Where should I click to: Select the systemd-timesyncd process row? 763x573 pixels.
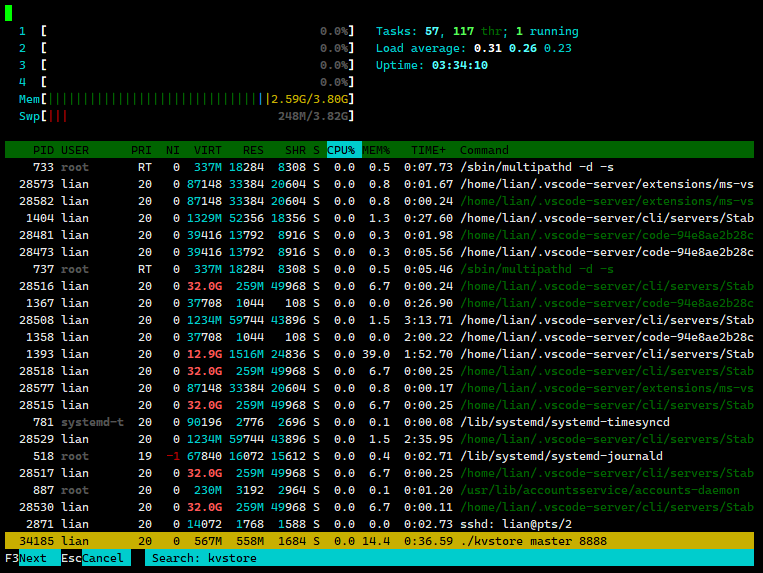[x=380, y=422]
